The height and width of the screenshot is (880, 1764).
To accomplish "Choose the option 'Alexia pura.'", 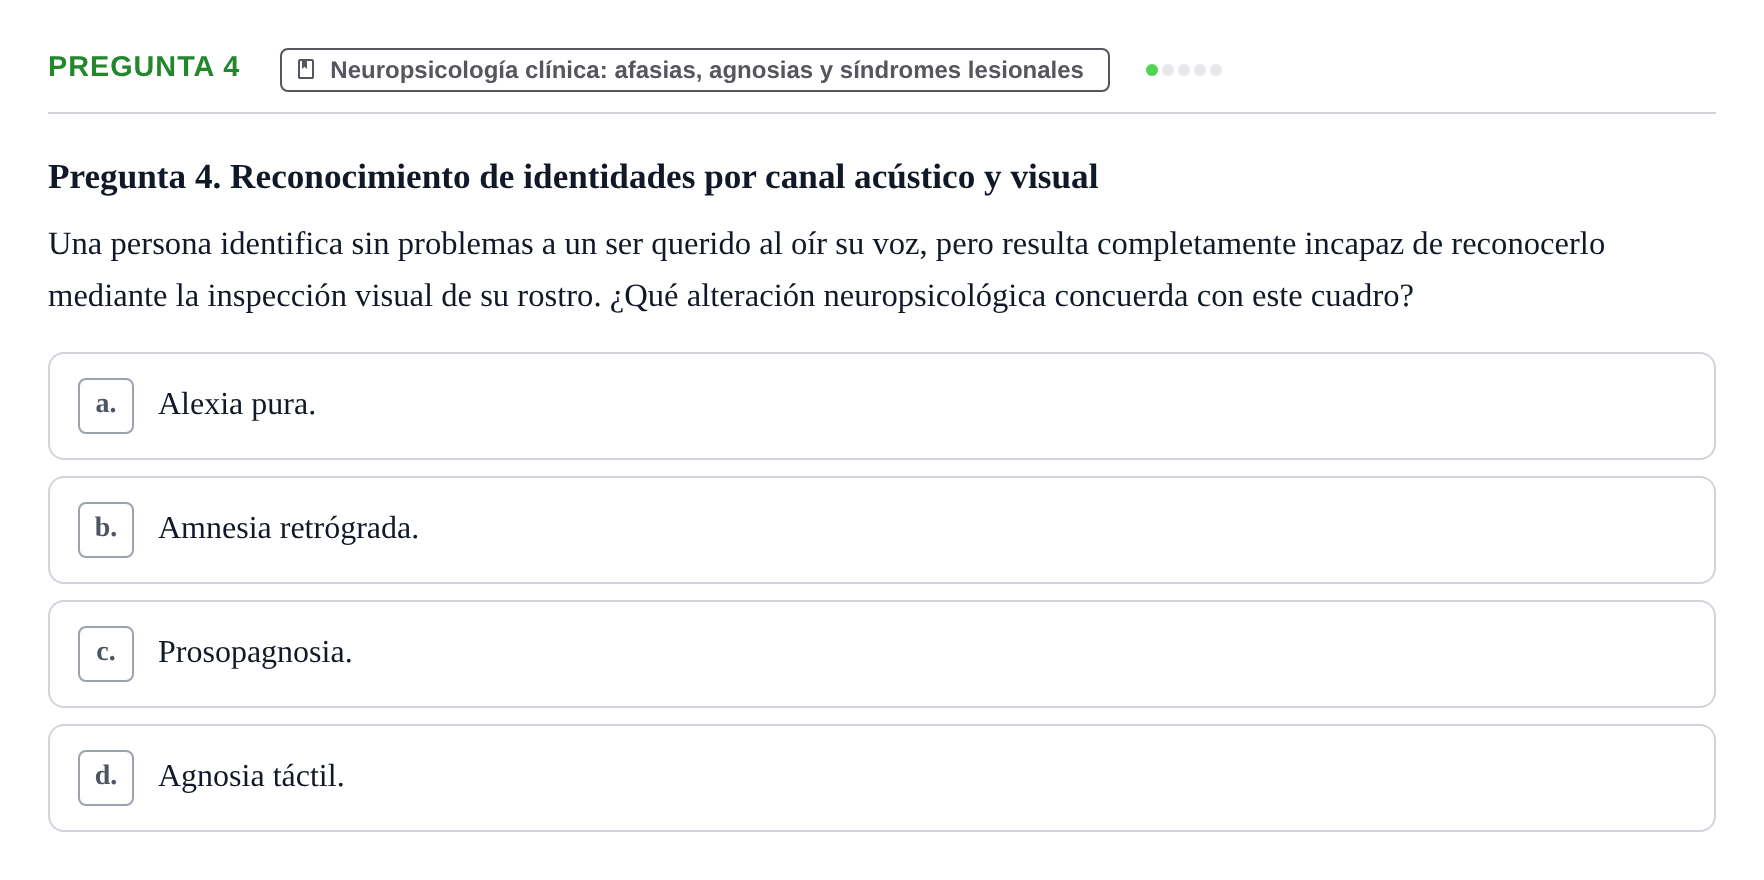I will click(882, 406).
